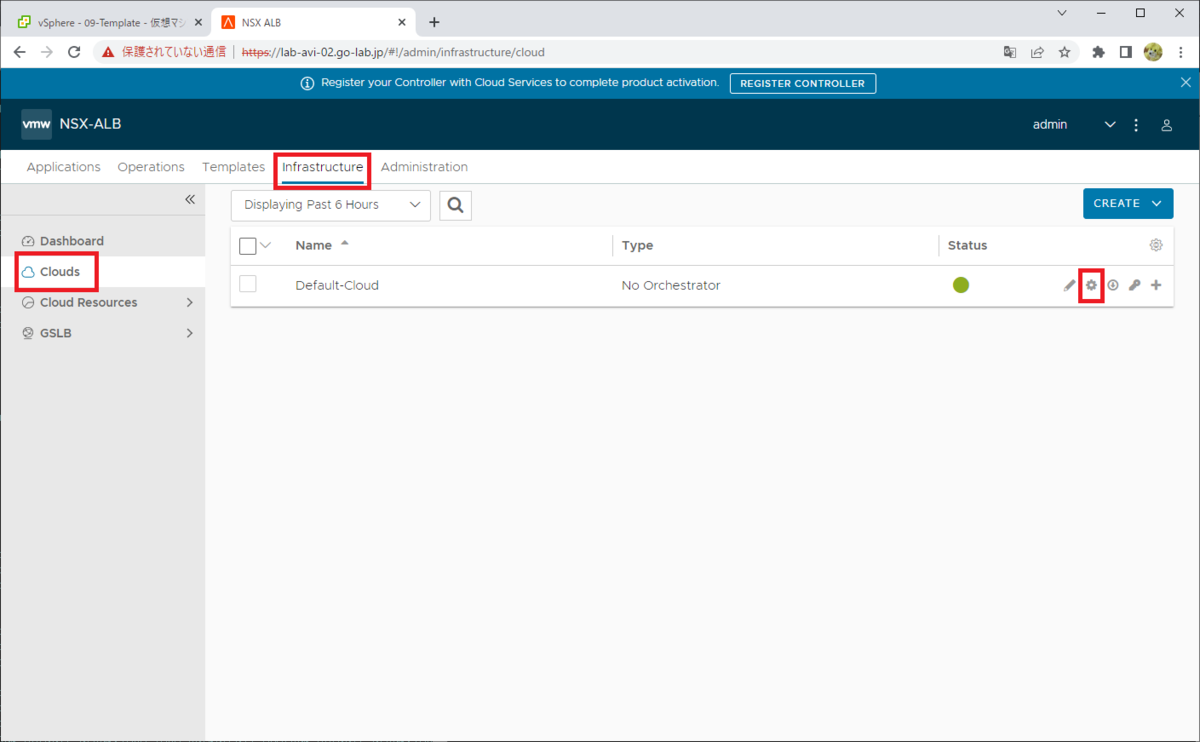Edit Default-Cloud with the pencil icon
This screenshot has height=742, width=1200.
pyautogui.click(x=1070, y=285)
